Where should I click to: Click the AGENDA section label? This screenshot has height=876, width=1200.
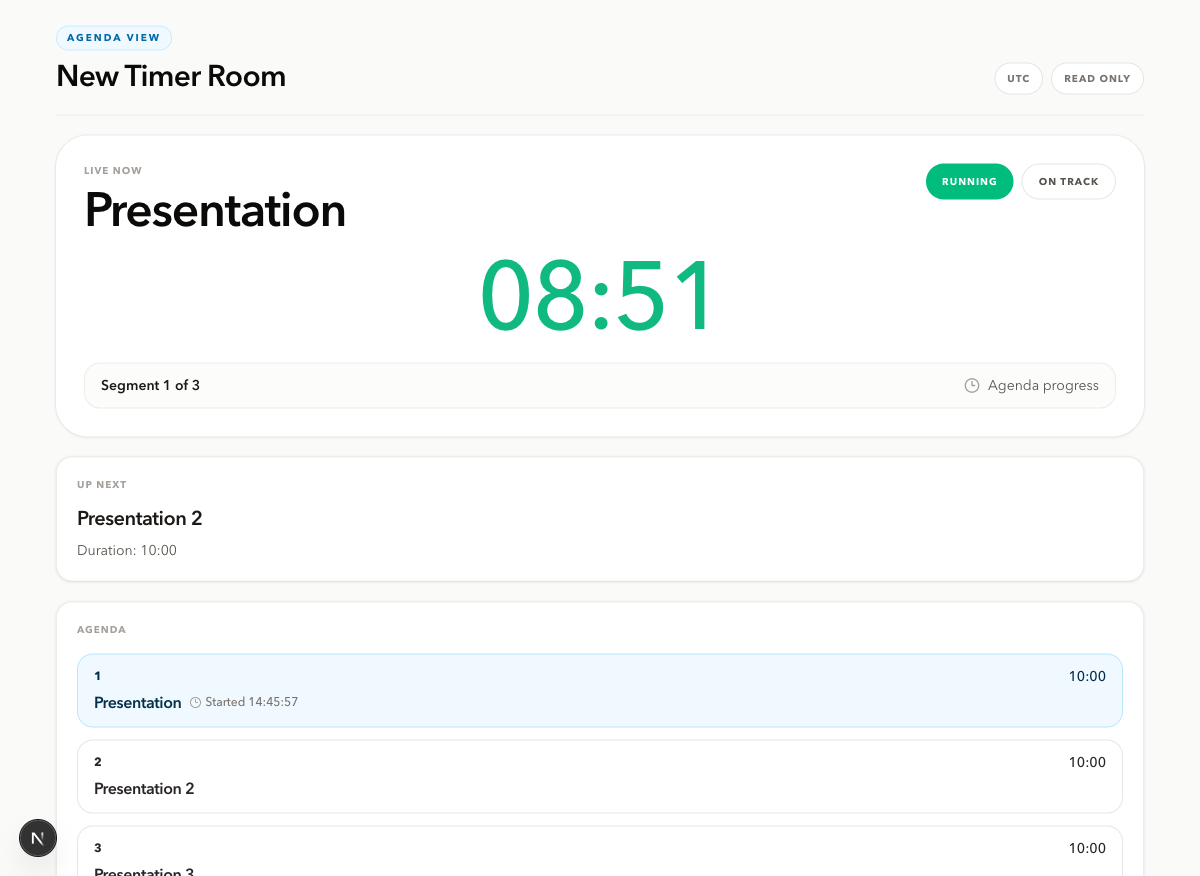[102, 630]
